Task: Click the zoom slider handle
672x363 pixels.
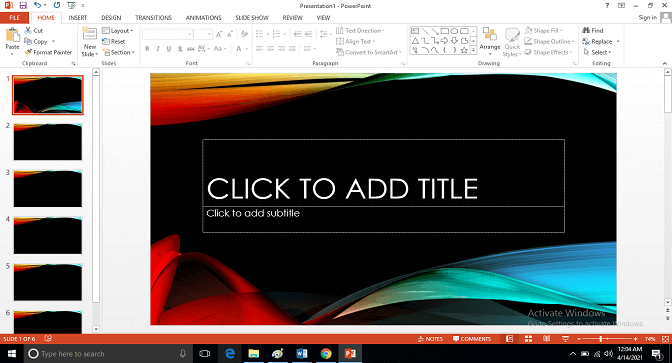Action: click(x=601, y=339)
